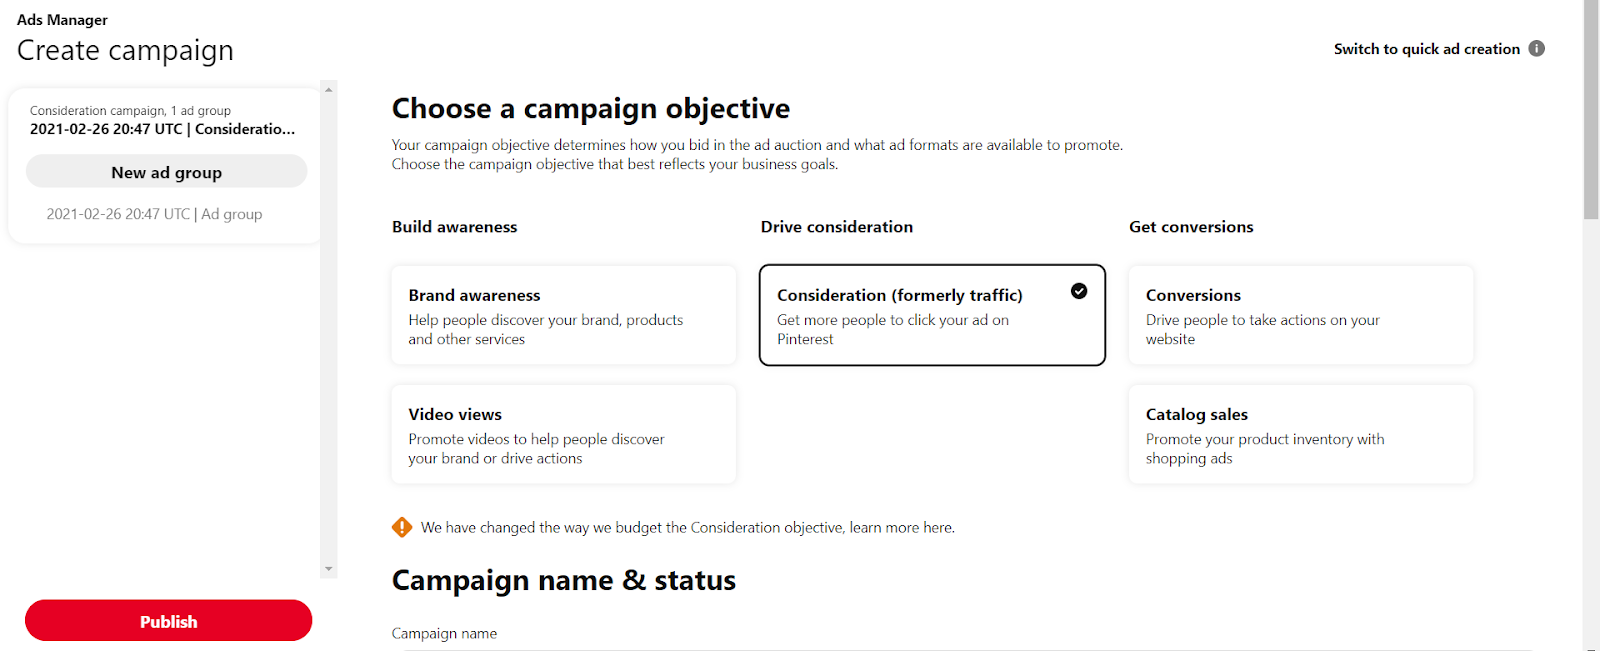1600x651 pixels.
Task: Choose the Video views objective
Action: pyautogui.click(x=563, y=434)
